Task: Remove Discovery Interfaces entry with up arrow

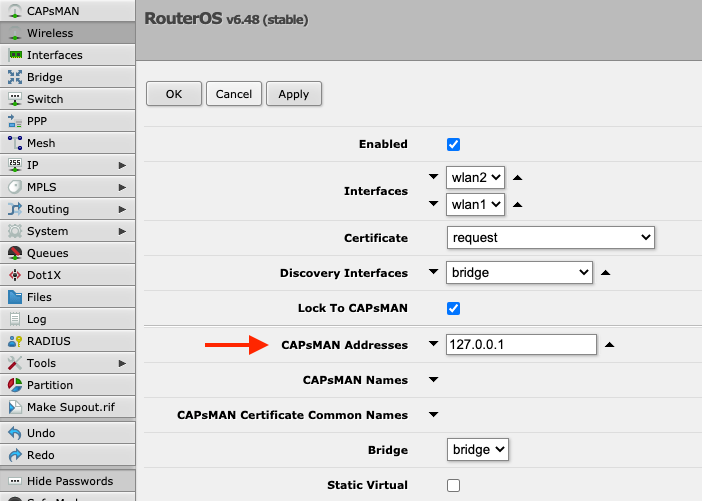Action: pyautogui.click(x=605, y=273)
